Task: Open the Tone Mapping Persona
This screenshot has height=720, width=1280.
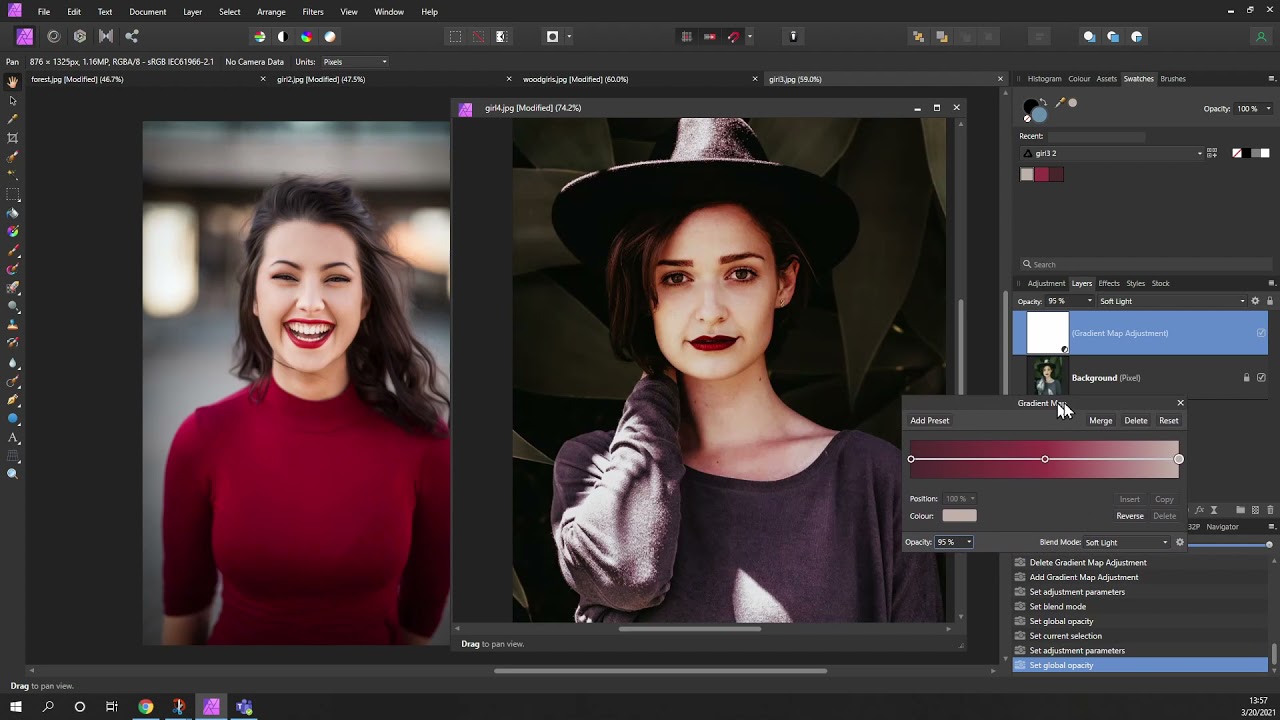Action: (x=106, y=36)
